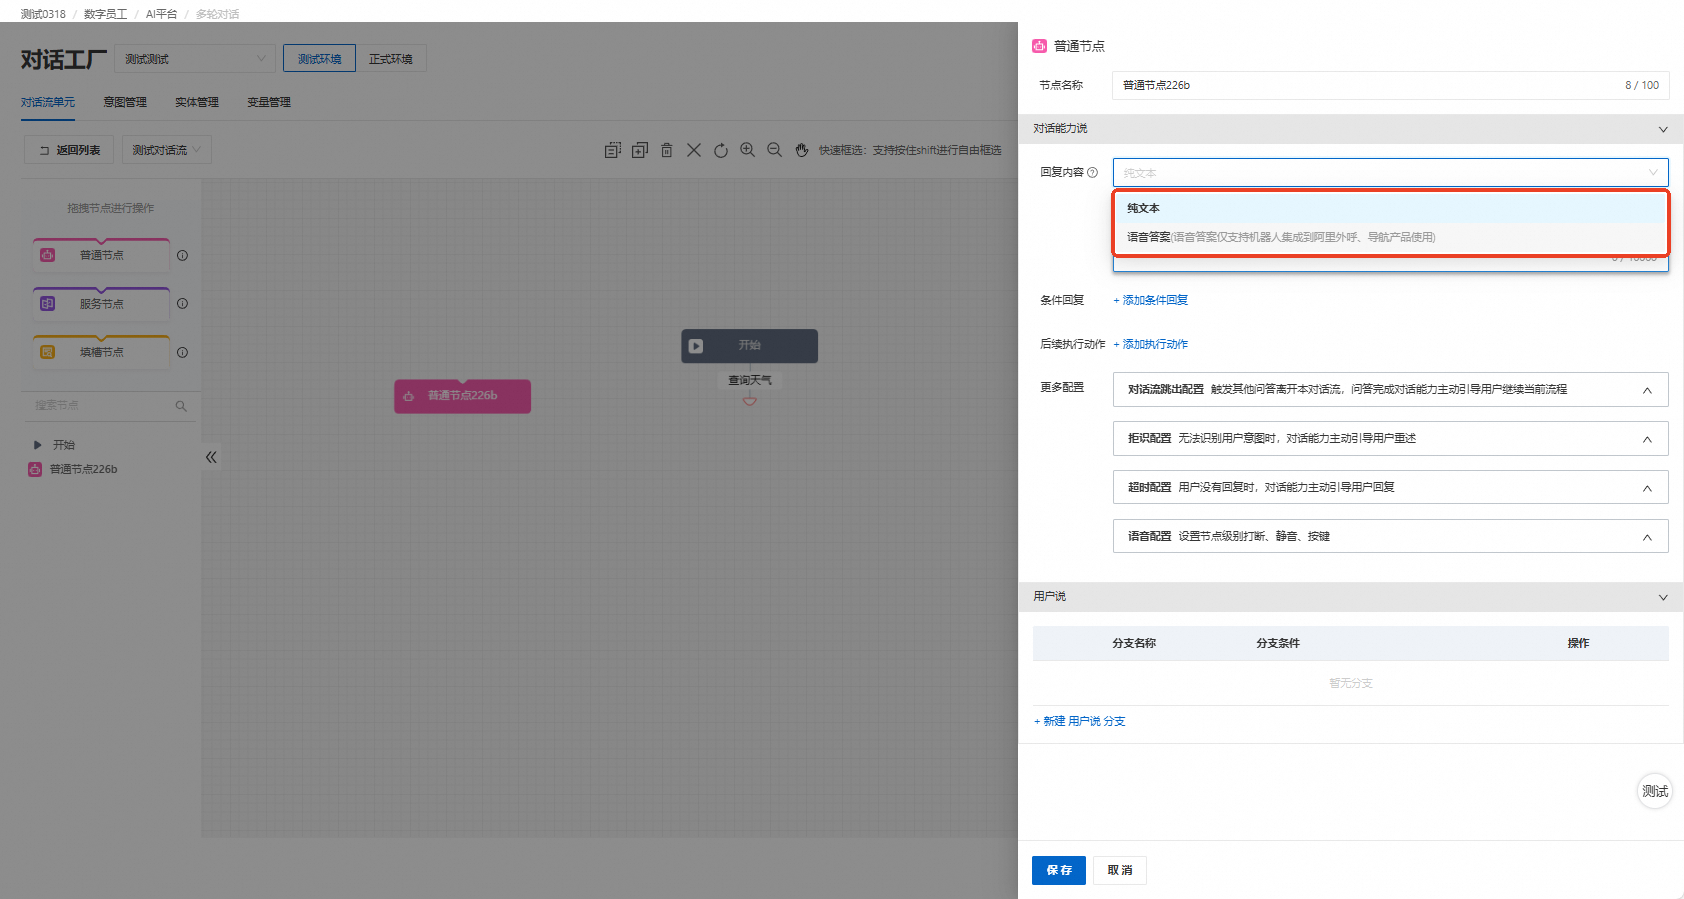Select the hand pan tool
1684x899 pixels.
click(802, 150)
